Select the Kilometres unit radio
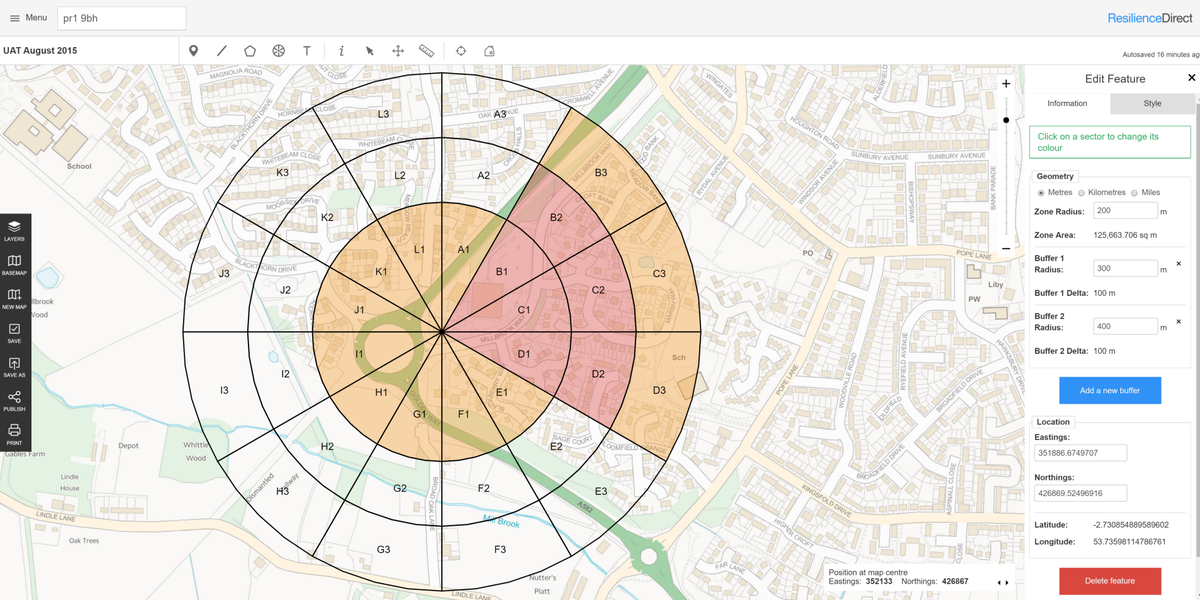 1081,192
